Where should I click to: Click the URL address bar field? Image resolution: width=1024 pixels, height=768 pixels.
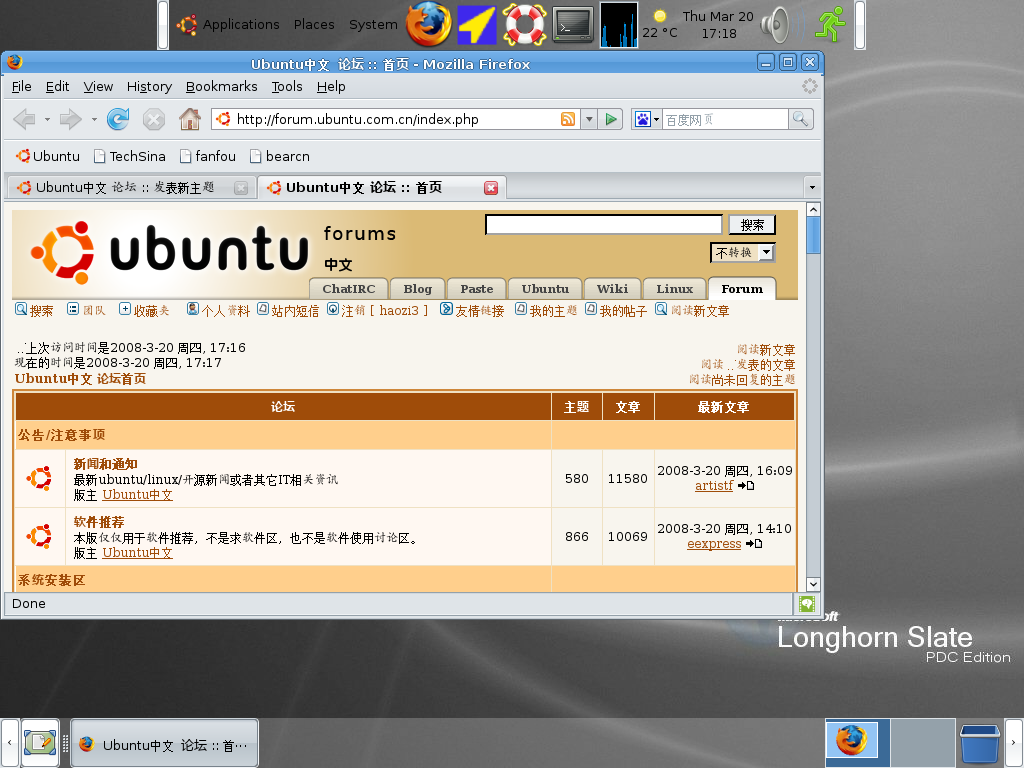[396, 119]
